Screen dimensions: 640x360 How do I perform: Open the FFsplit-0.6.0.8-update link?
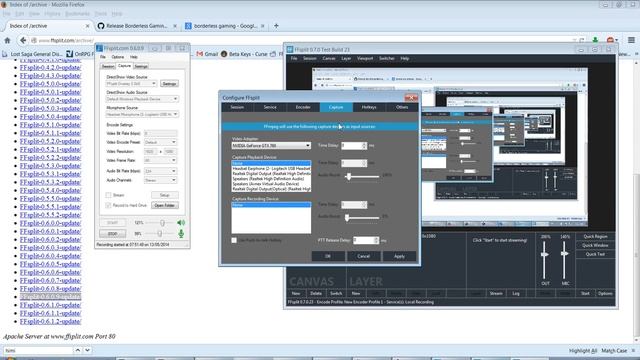point(51,289)
